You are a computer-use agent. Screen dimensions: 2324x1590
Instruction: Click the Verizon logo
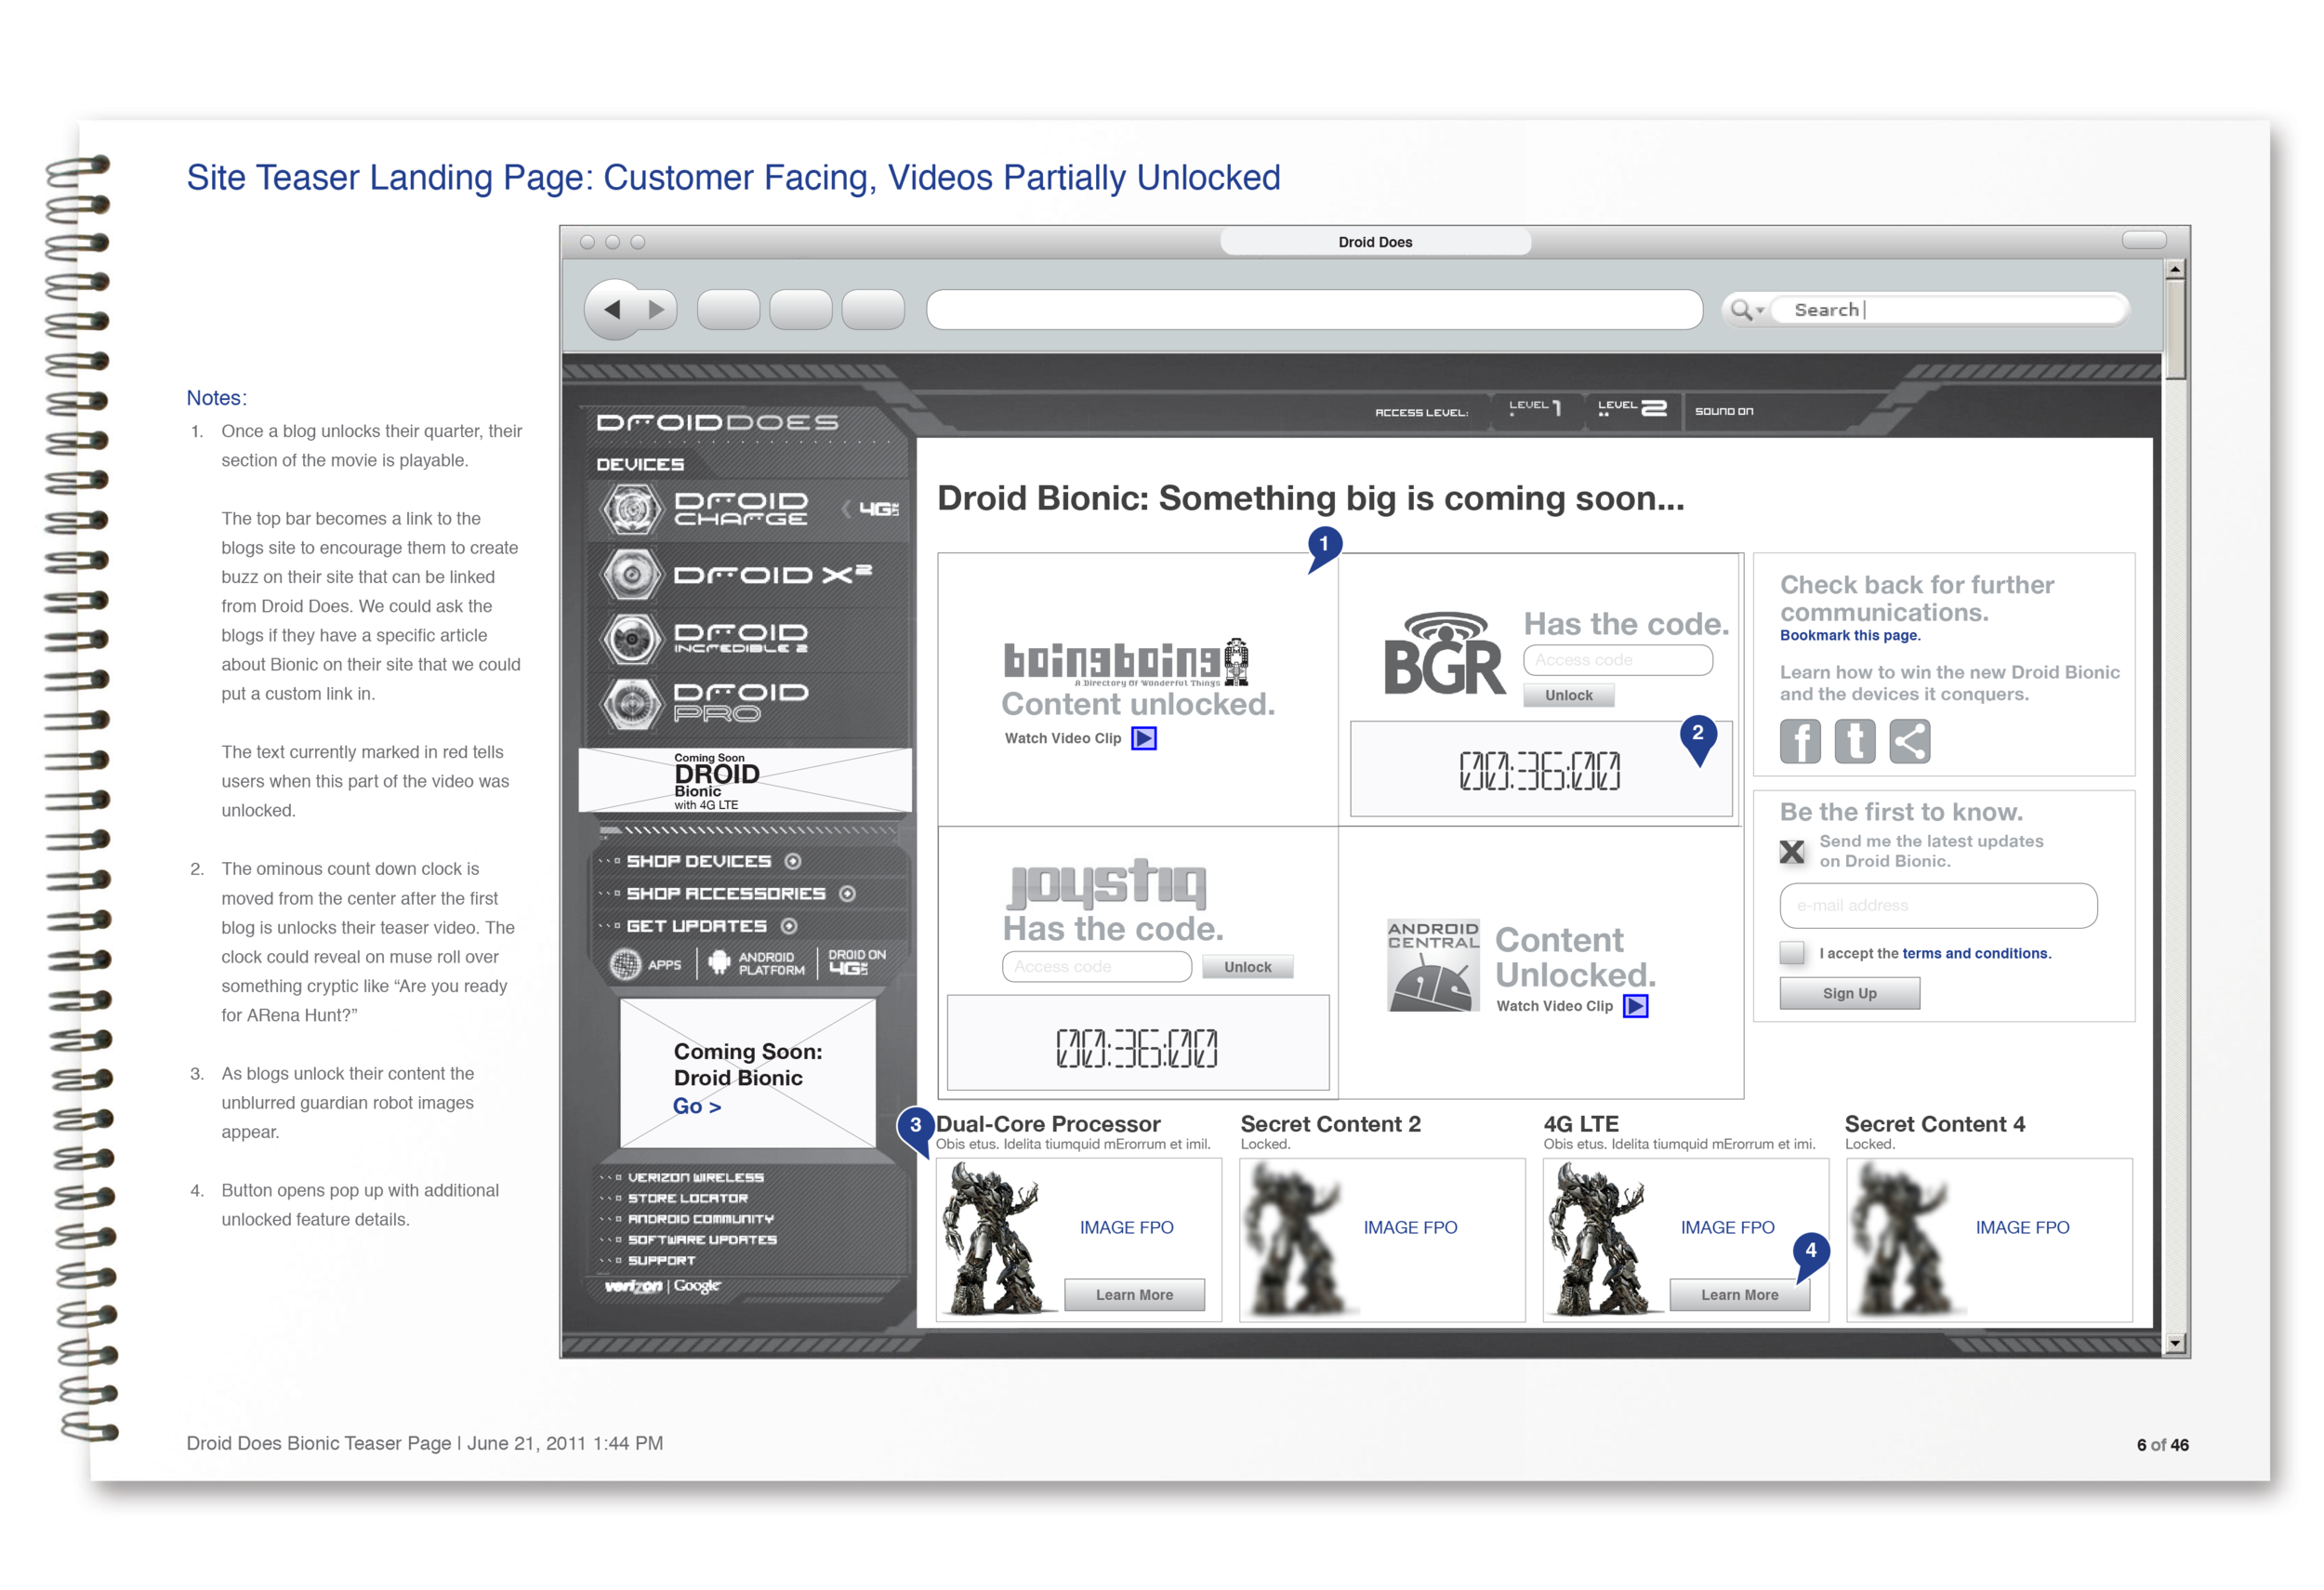pyautogui.click(x=633, y=1286)
